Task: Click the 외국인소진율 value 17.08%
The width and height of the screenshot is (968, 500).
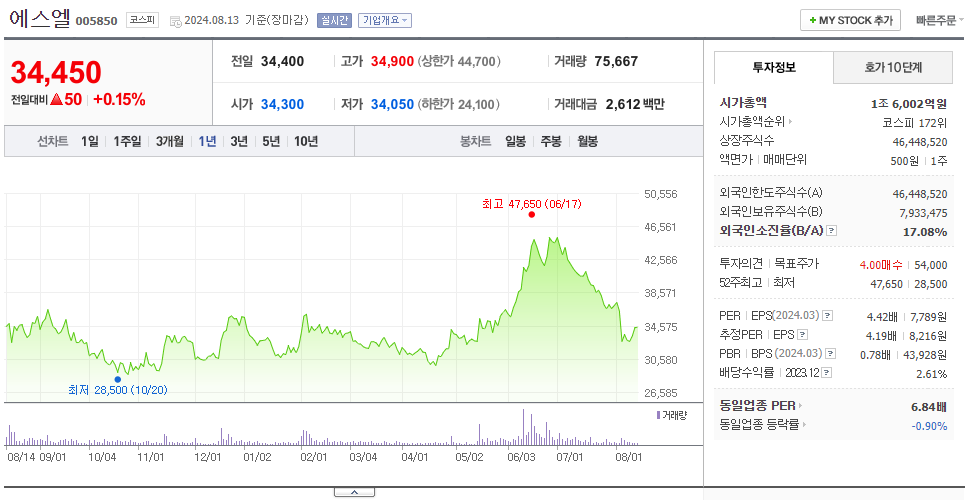Action: pyautogui.click(x=926, y=232)
